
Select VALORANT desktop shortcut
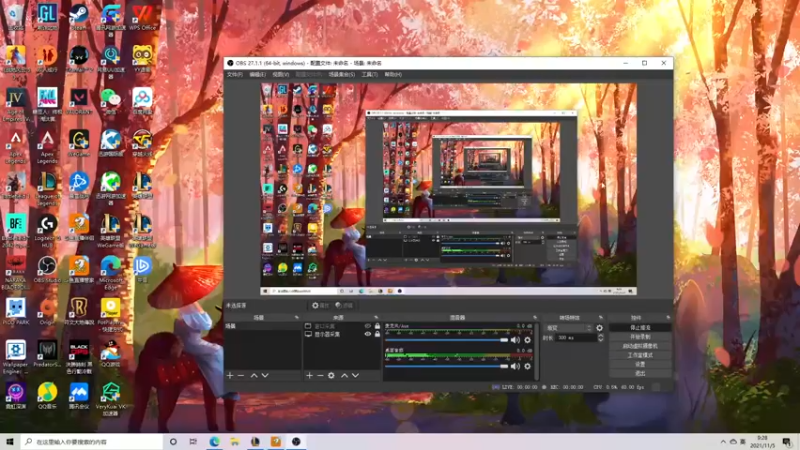[x=79, y=101]
